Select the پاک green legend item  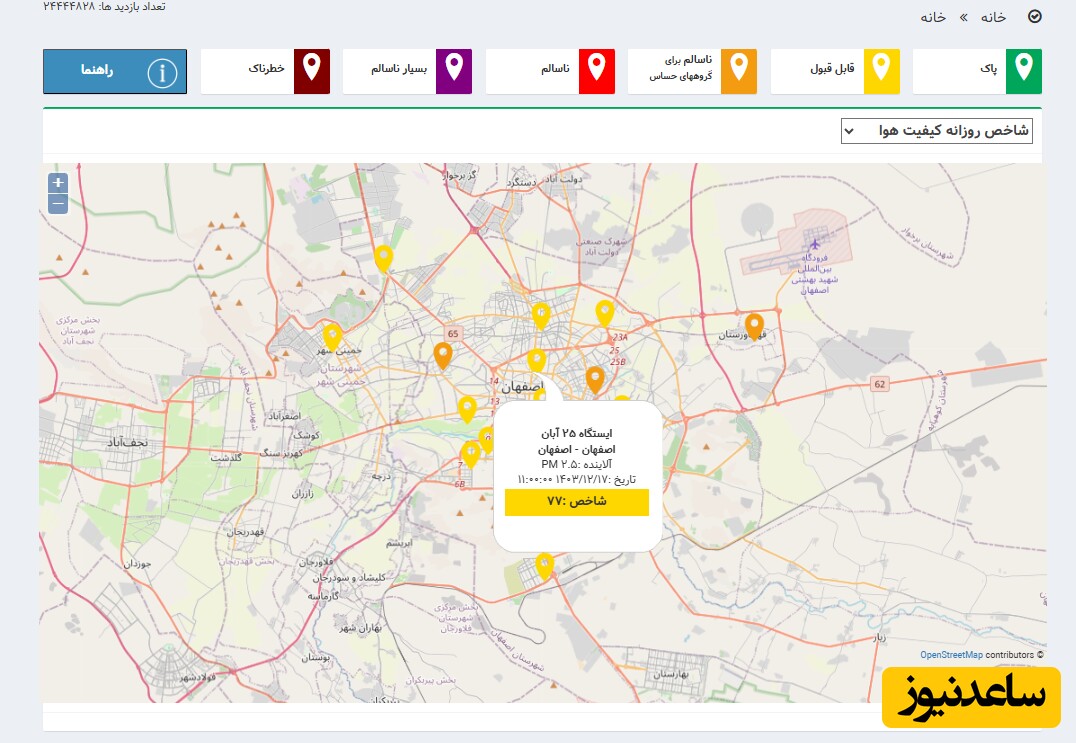[x=977, y=71]
